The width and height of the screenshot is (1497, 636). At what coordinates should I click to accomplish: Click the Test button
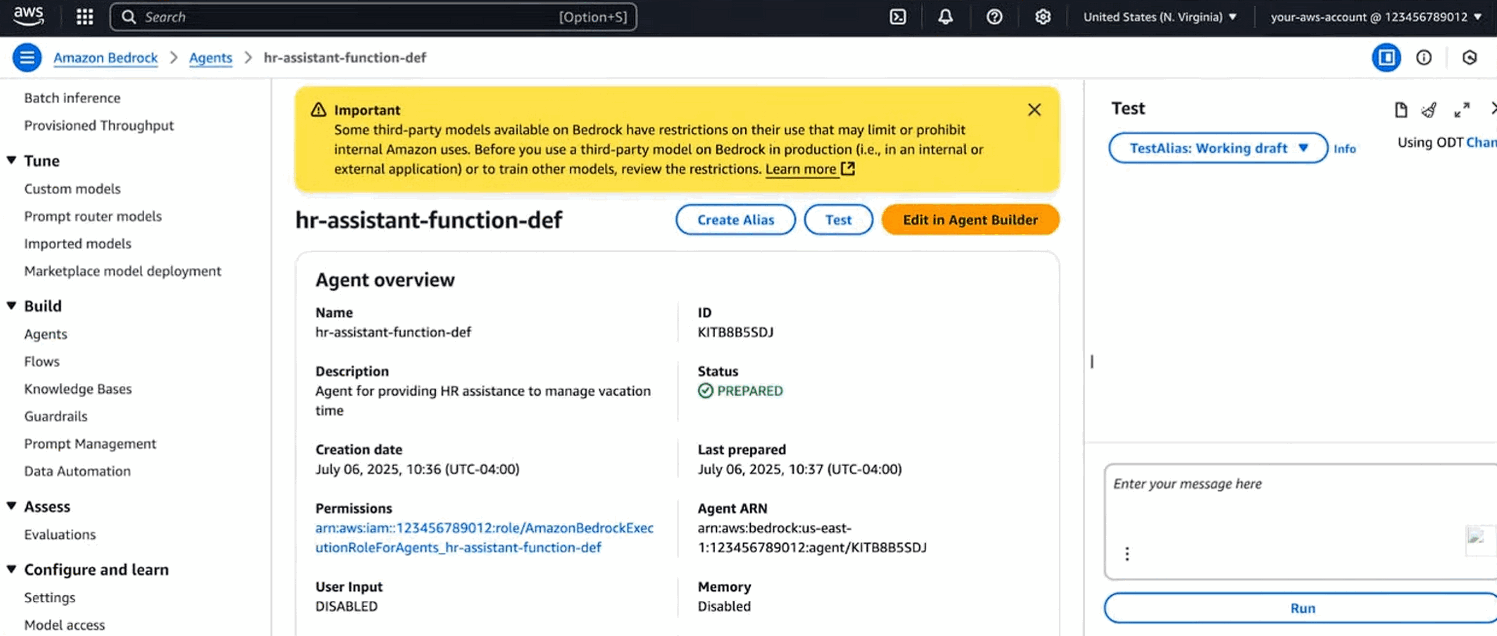tap(839, 220)
